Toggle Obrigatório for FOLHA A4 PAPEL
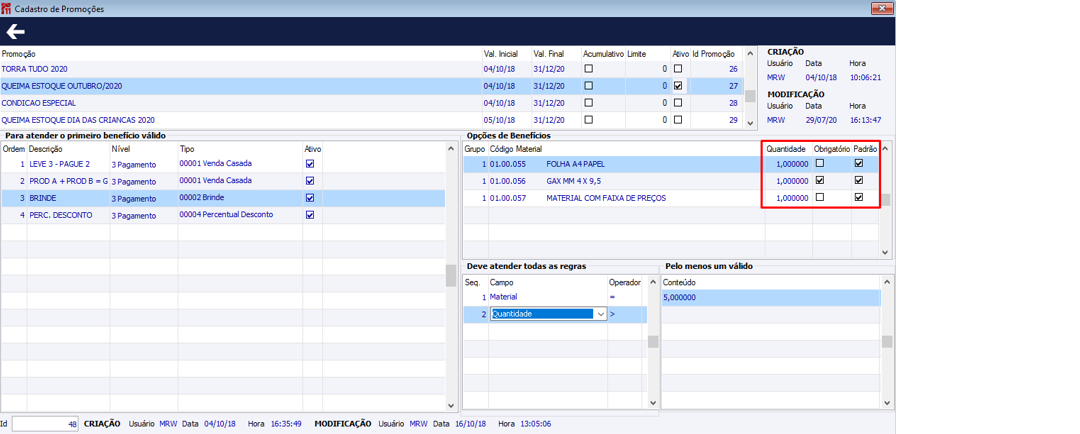 (x=820, y=164)
